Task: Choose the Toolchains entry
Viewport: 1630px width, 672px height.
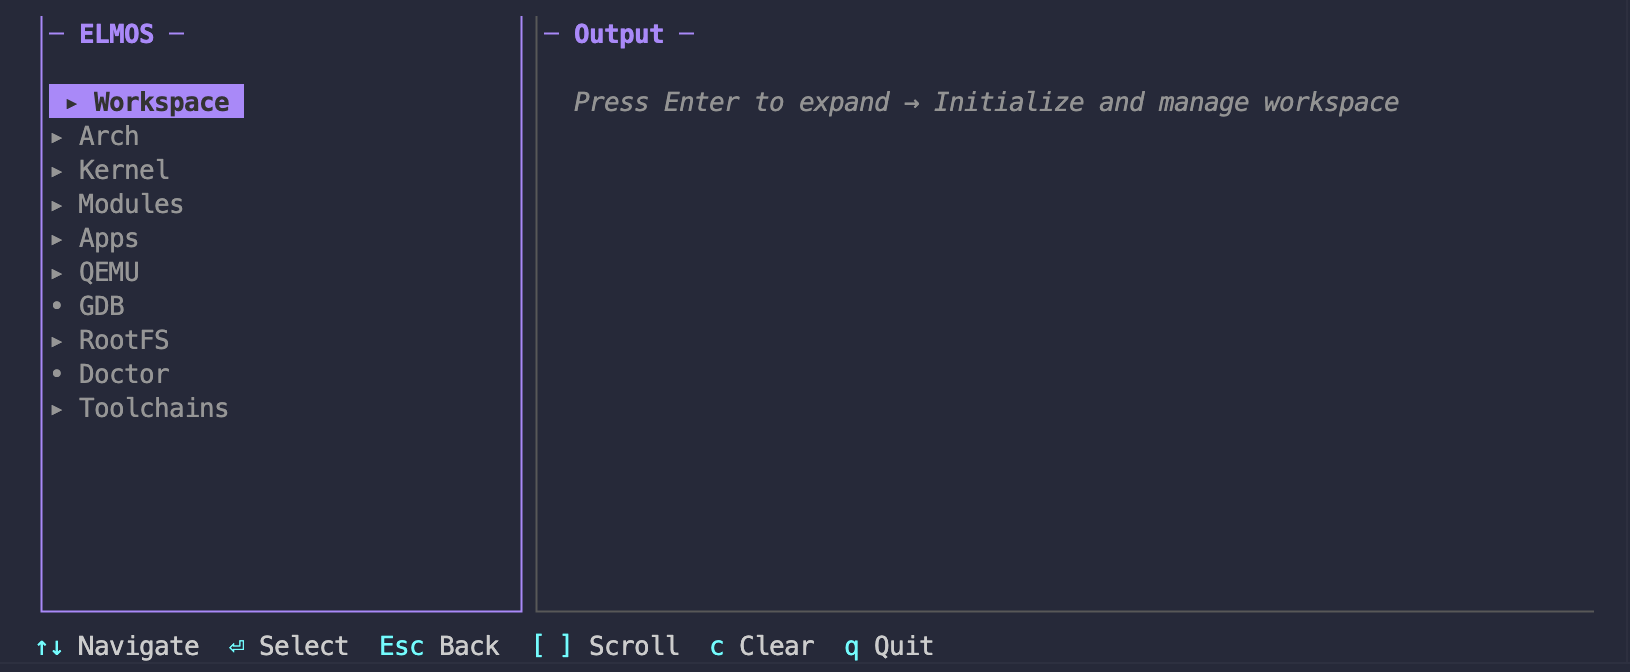Action: (x=153, y=408)
